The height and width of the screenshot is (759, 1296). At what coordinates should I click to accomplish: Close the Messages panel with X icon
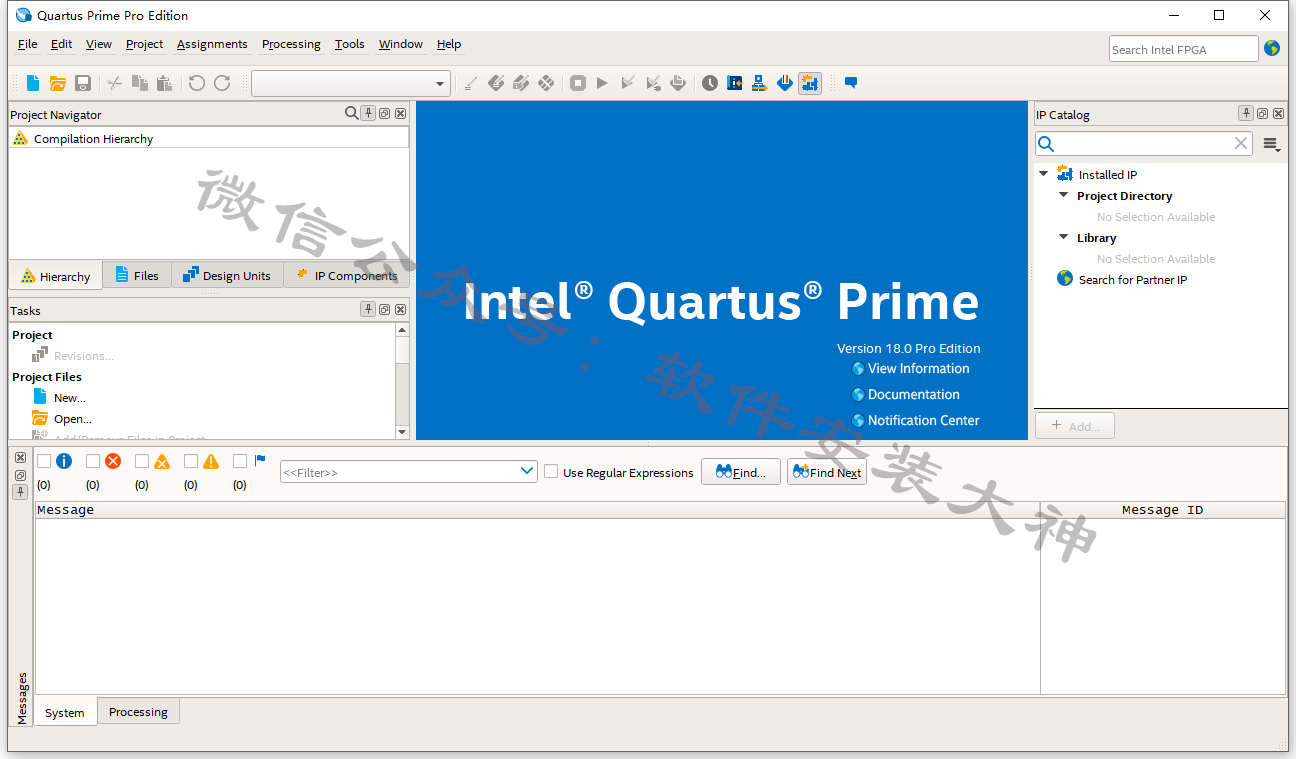point(20,458)
